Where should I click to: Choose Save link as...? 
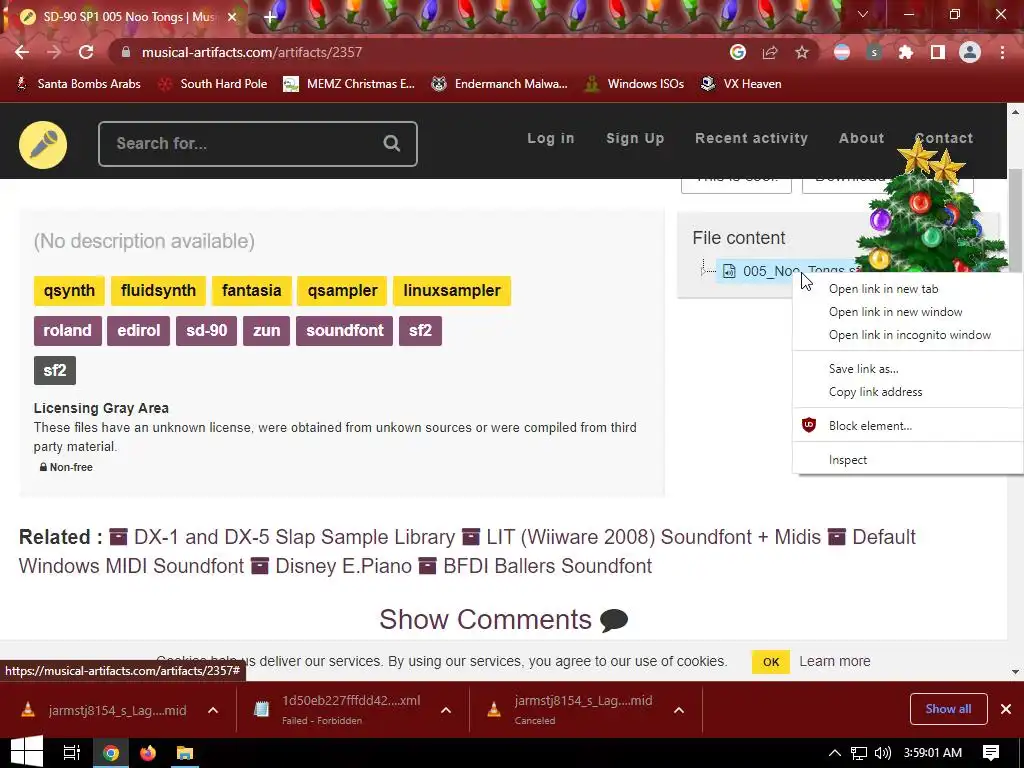point(908,368)
